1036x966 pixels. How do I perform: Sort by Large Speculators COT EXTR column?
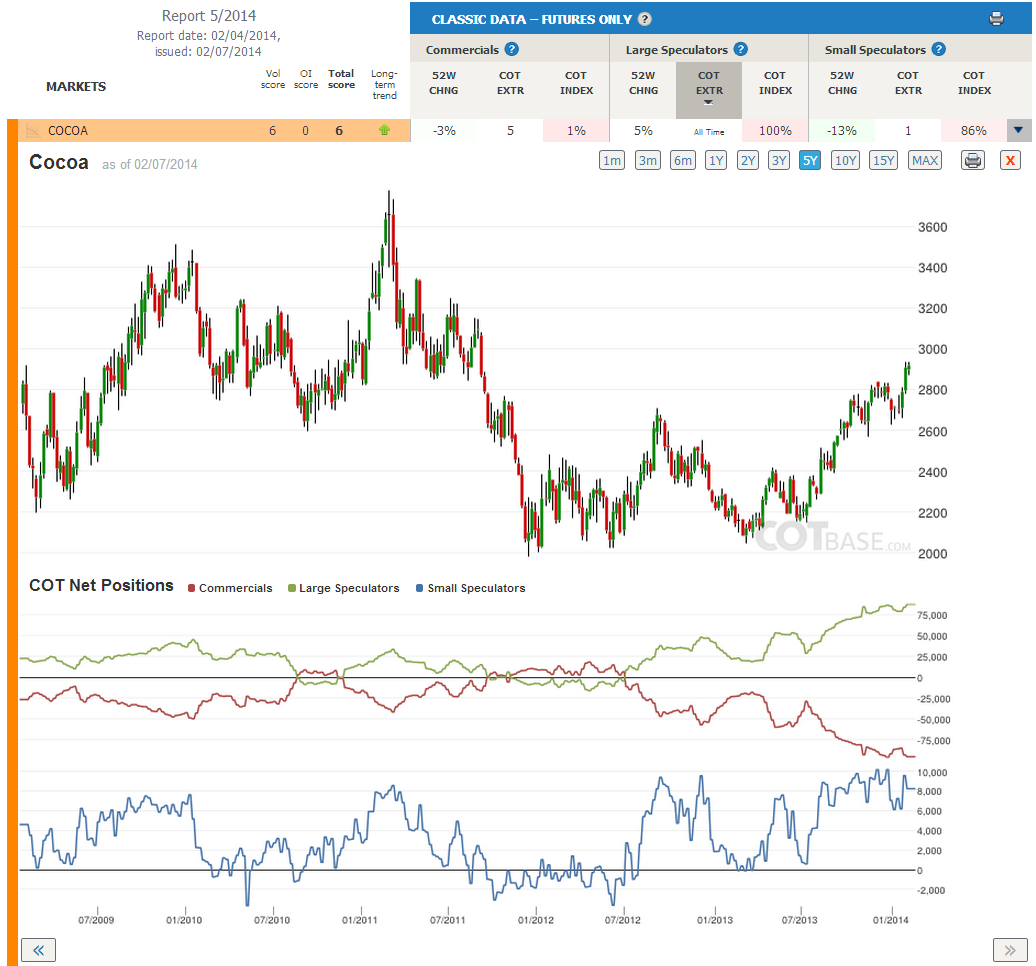tap(709, 89)
